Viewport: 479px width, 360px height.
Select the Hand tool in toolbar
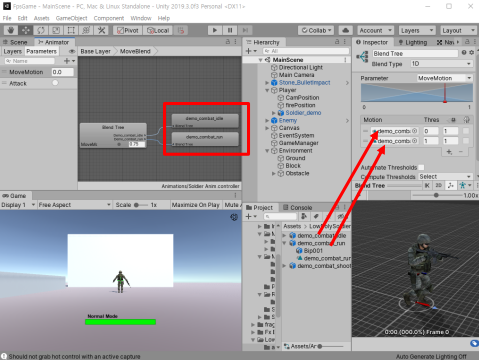click(x=11, y=30)
